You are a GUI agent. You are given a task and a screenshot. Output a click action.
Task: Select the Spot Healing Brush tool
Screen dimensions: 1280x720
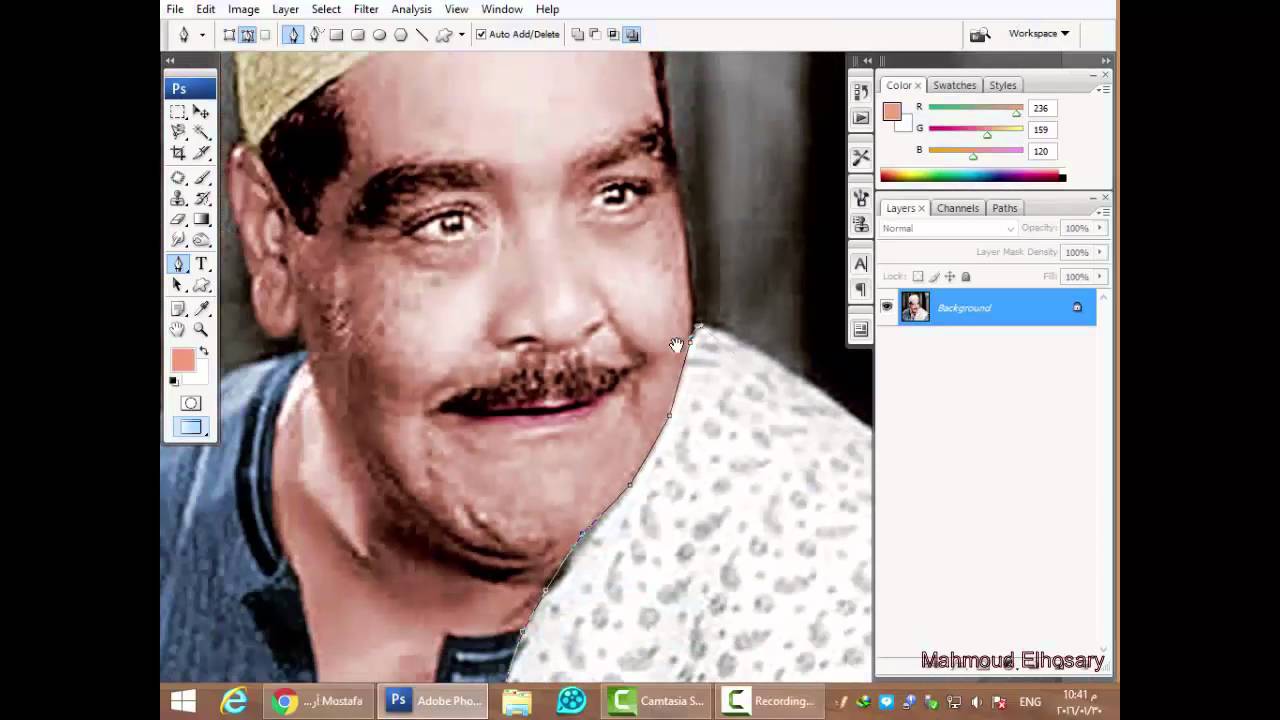(178, 178)
